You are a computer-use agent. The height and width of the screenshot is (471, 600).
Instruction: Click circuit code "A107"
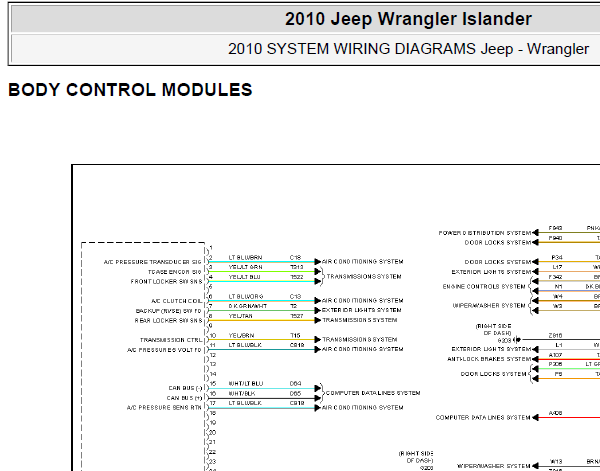(x=555, y=355)
